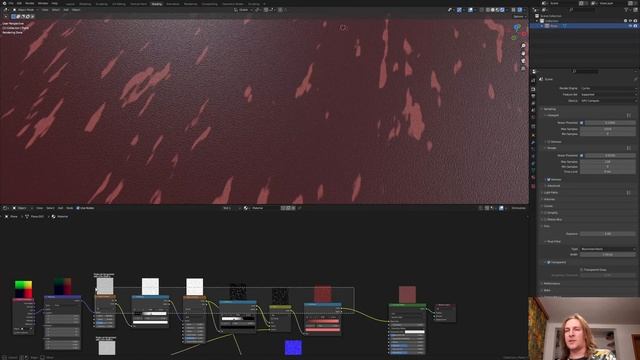640x360 pixels.
Task: Click the Render Time Limit field
Action: 608,172
